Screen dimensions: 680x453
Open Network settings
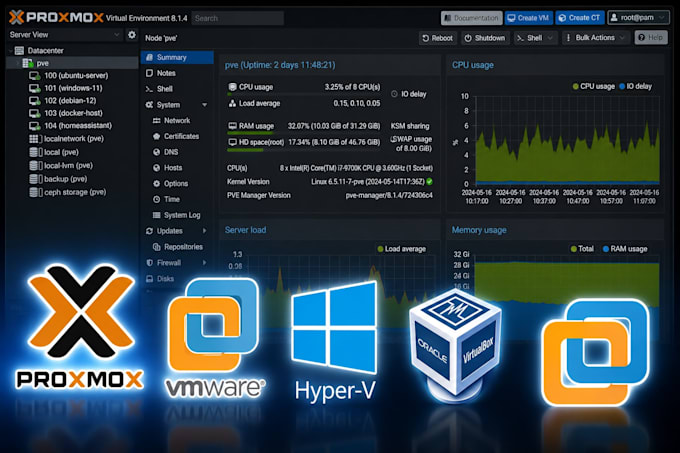click(171, 121)
